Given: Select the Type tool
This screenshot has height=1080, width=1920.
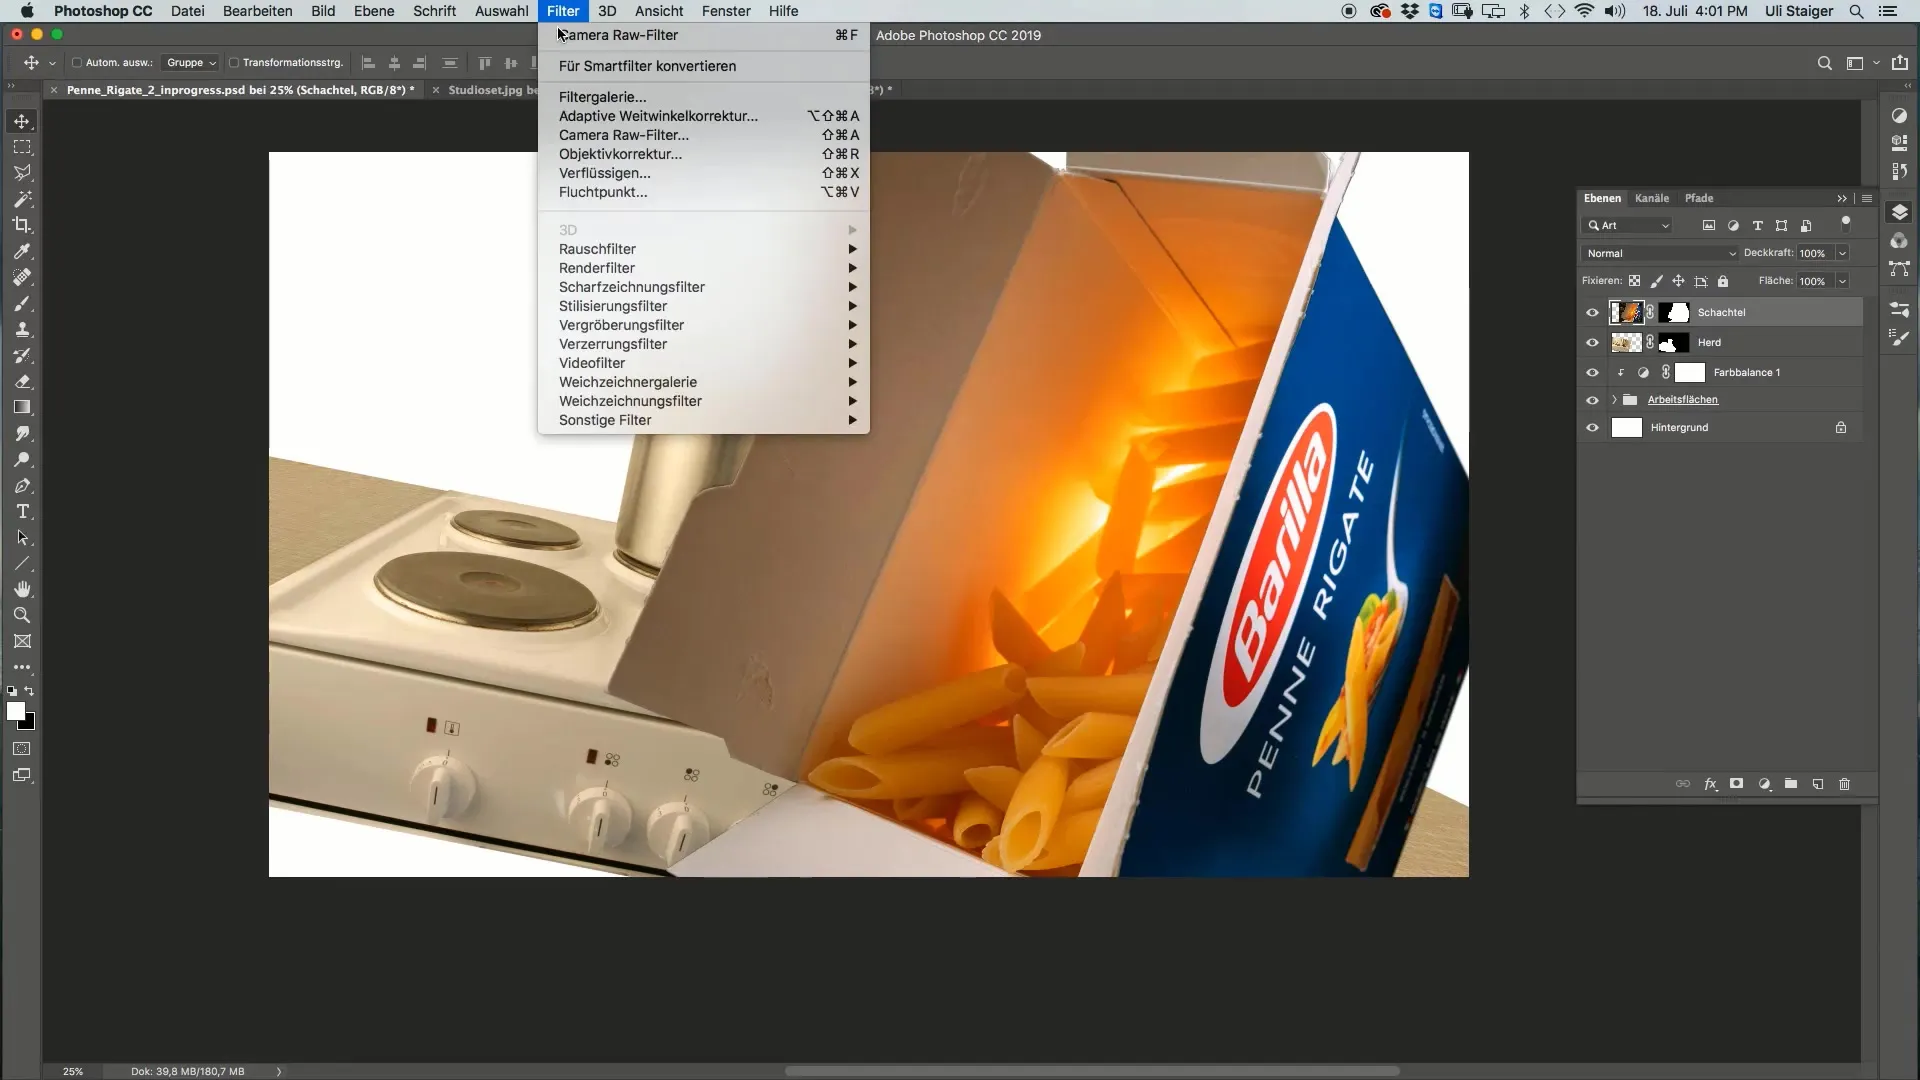Looking at the screenshot, I should pyautogui.click(x=22, y=512).
